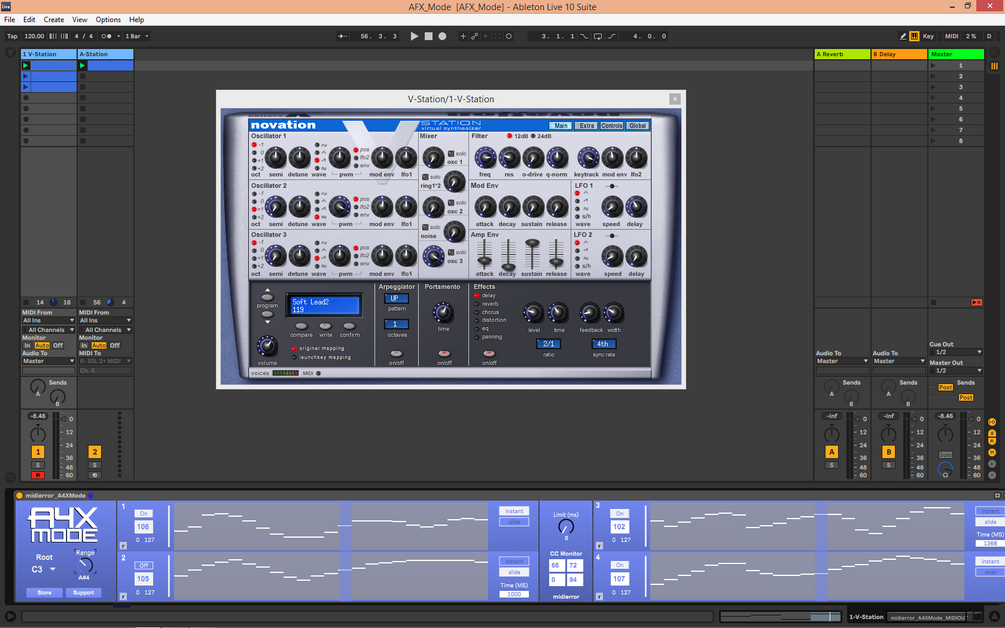1005x628 pixels.
Task: Launch the first clip in A-Station track
Action: [x=82, y=65]
